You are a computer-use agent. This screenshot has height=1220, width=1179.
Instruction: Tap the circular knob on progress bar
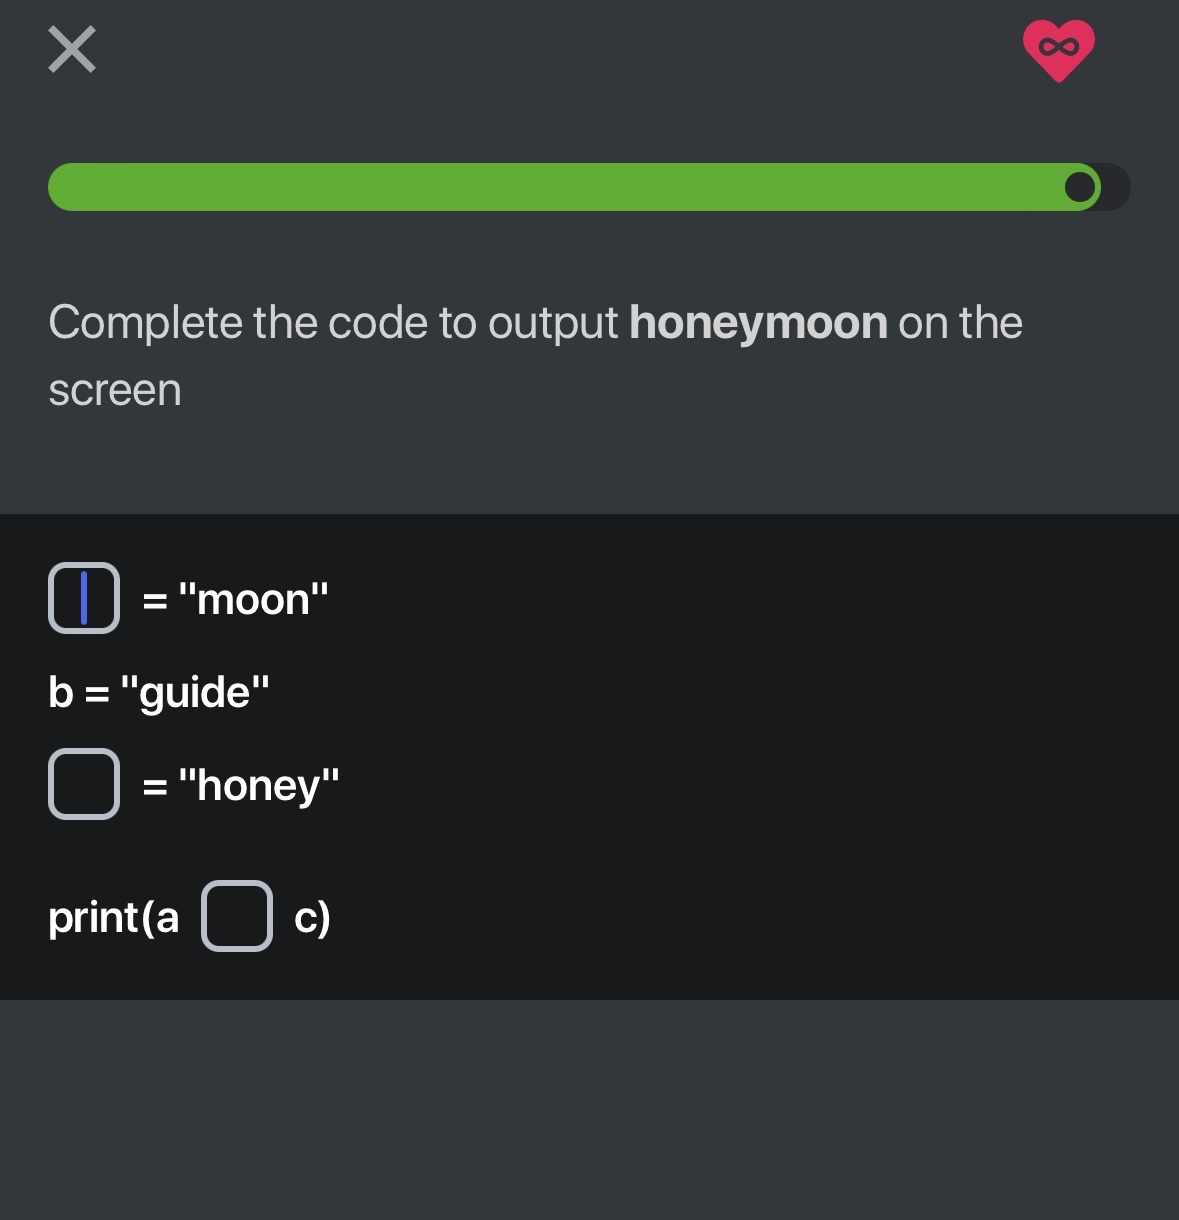[x=1080, y=187]
